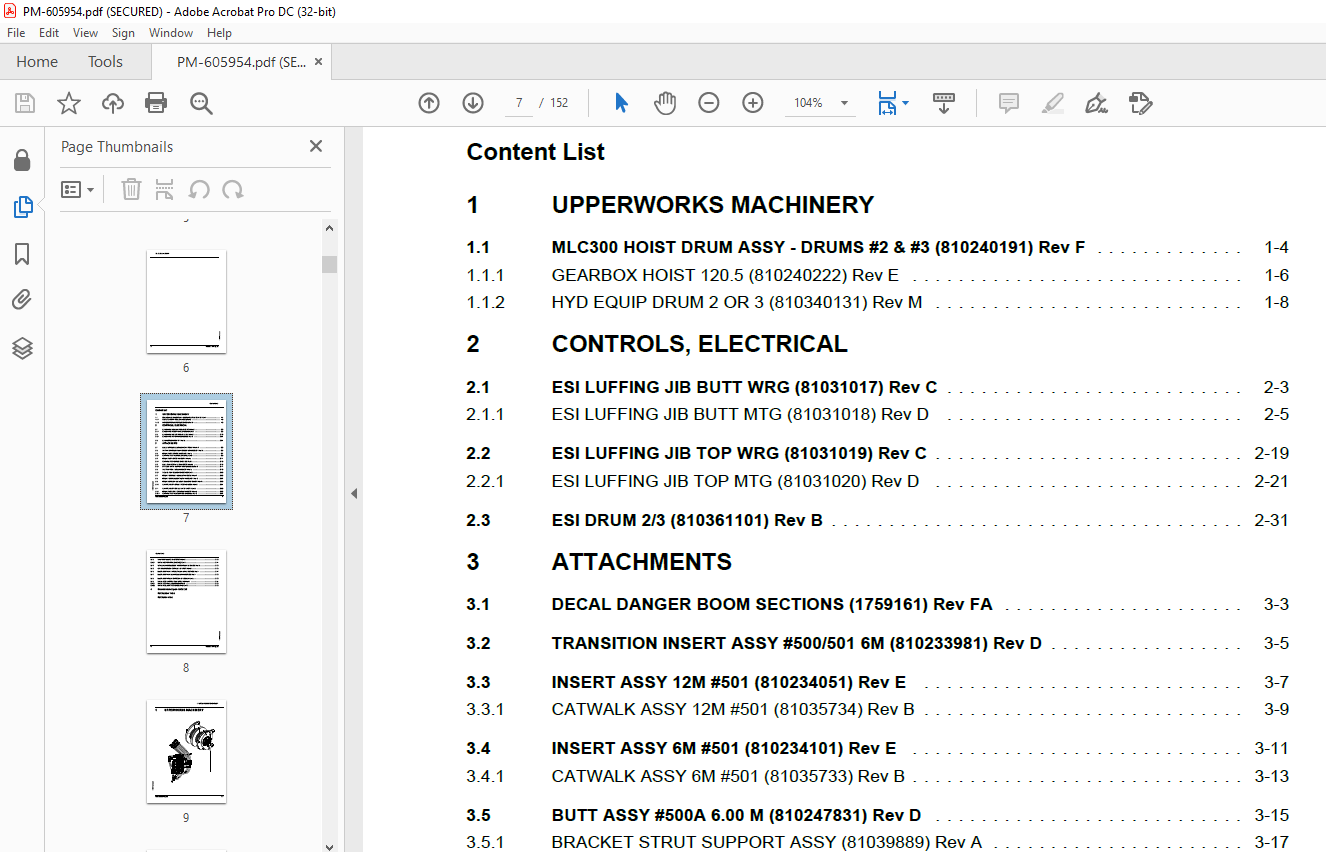Rotate pages counterclockwise in thumbnails panel
This screenshot has height=852, width=1326.
pos(199,189)
